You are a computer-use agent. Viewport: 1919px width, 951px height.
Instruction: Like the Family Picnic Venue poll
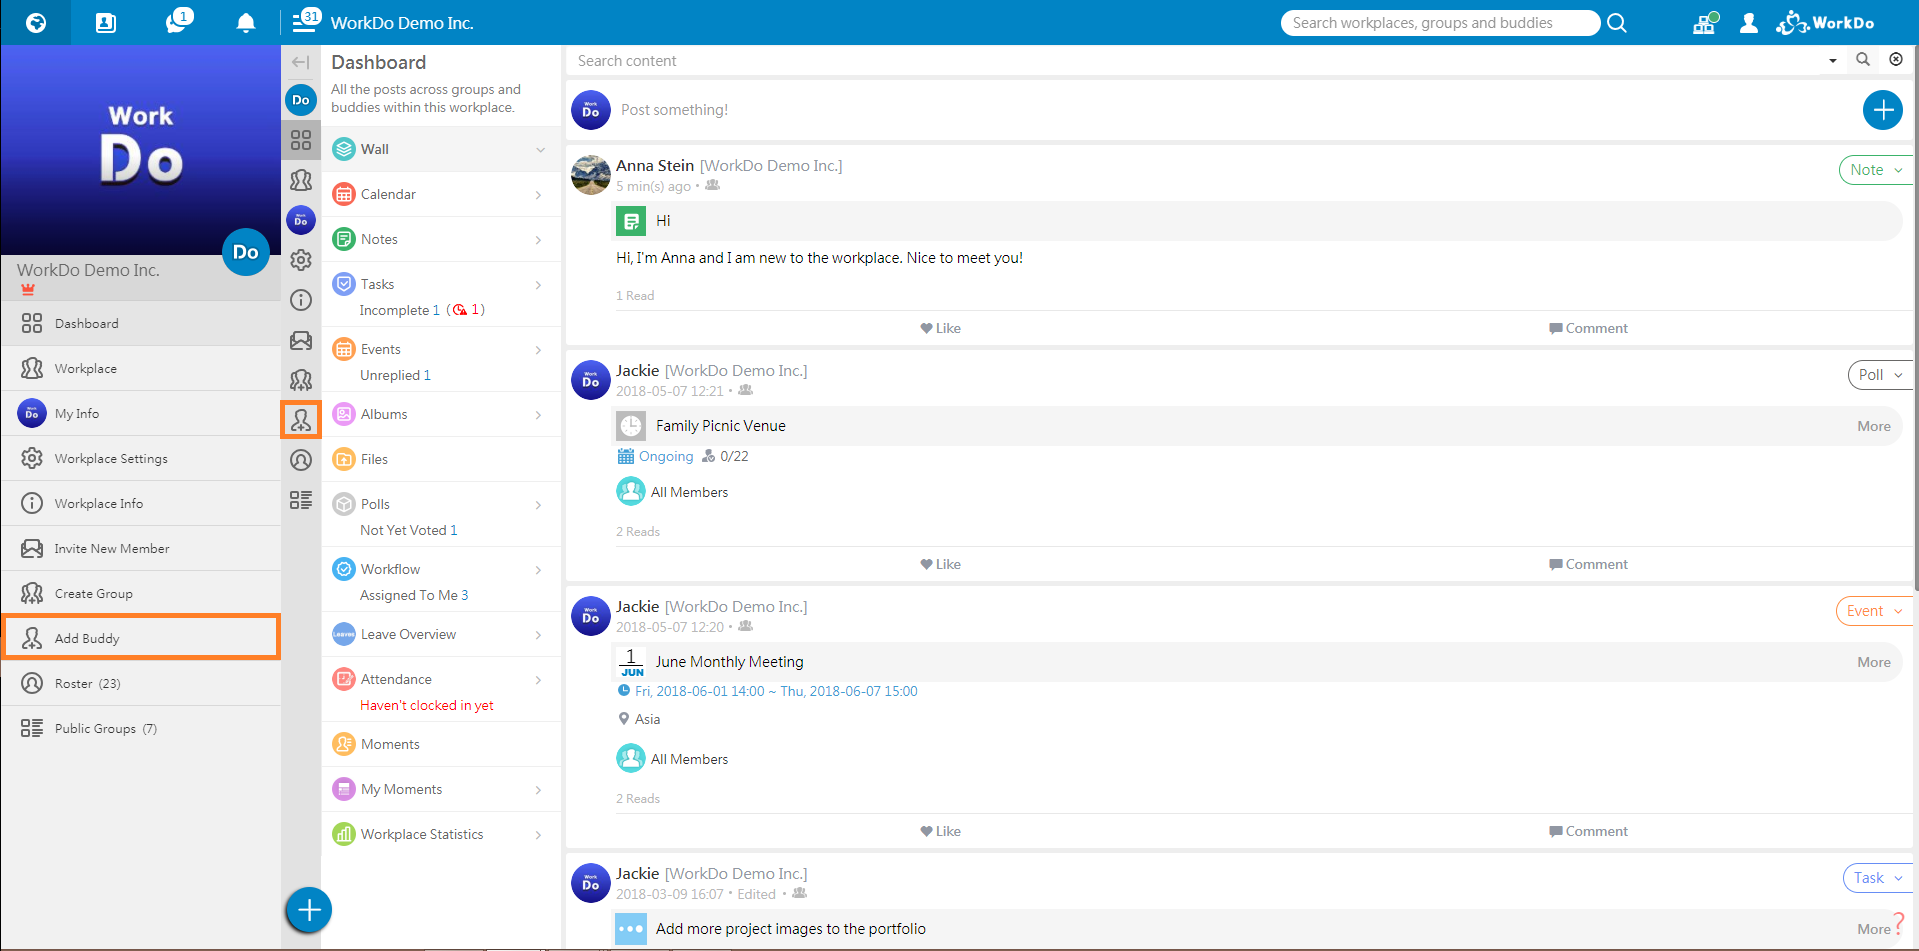click(x=940, y=564)
